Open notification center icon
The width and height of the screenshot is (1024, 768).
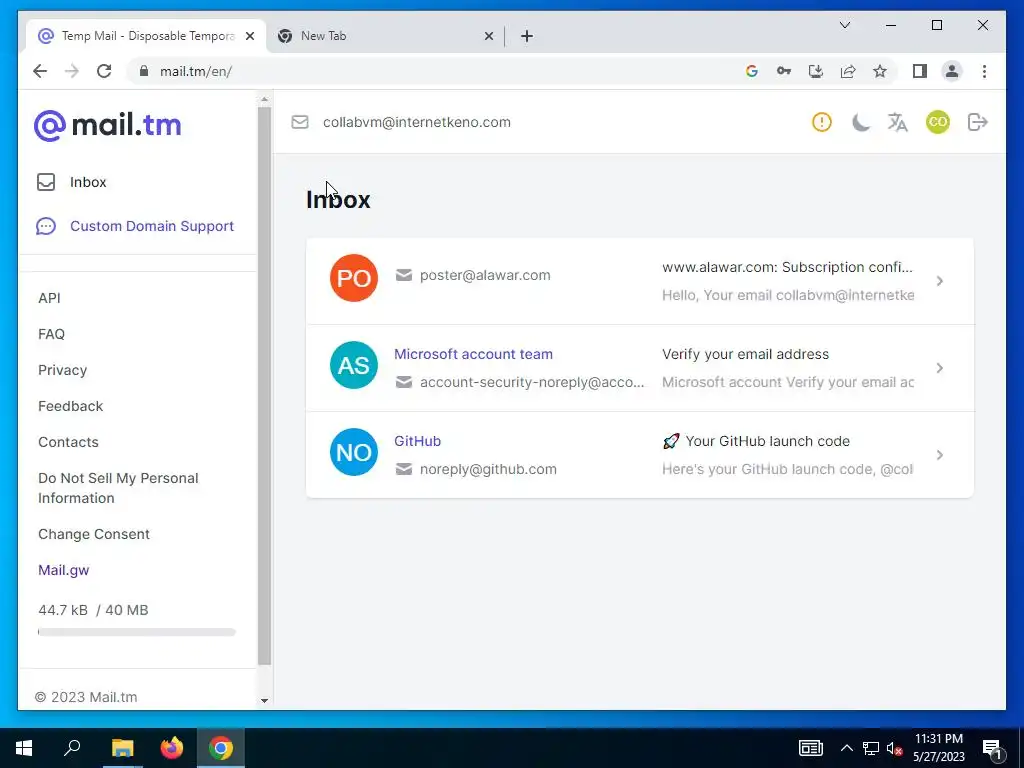[991, 749]
